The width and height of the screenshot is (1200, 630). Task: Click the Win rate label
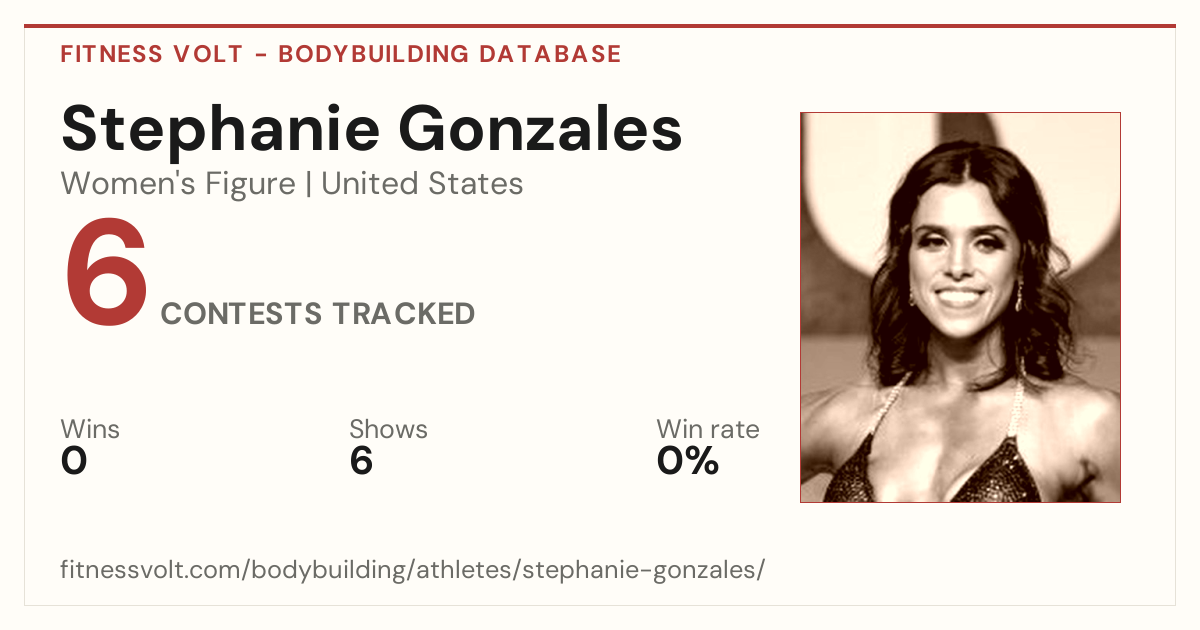point(708,430)
